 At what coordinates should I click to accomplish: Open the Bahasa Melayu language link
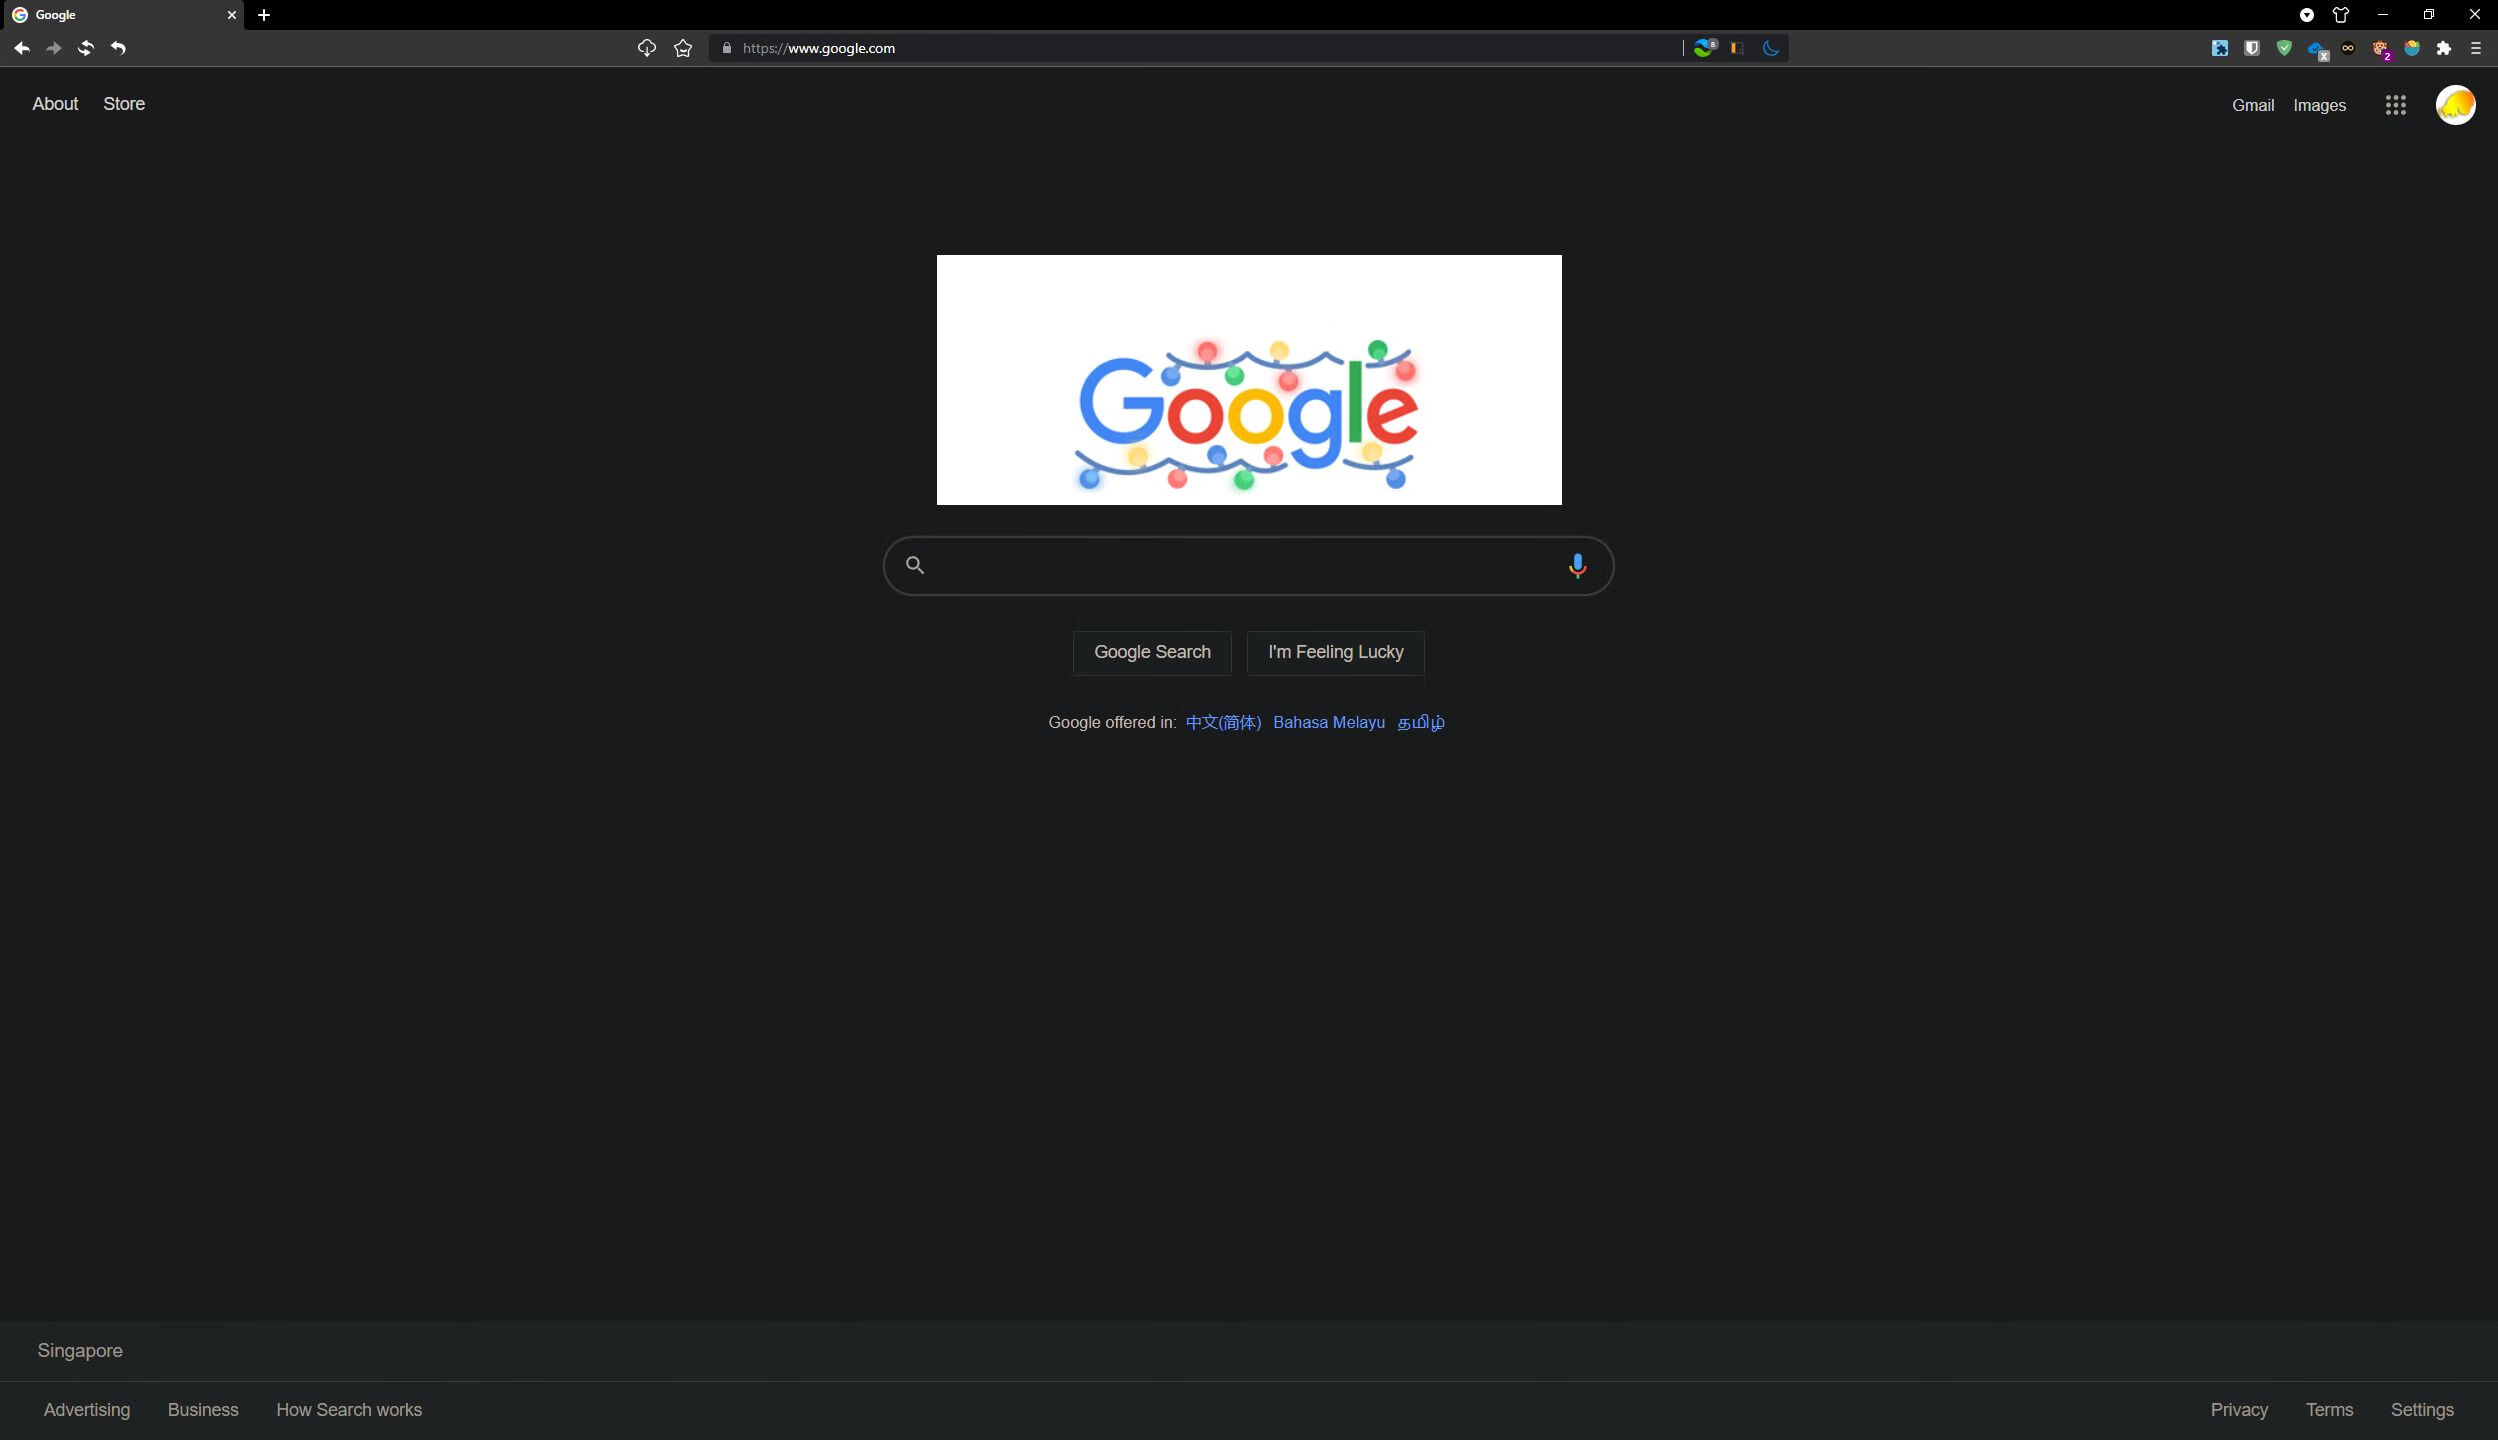1328,722
